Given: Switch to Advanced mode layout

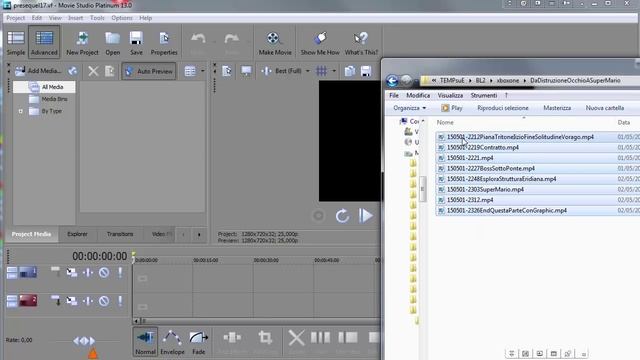Looking at the screenshot, I should (44, 42).
